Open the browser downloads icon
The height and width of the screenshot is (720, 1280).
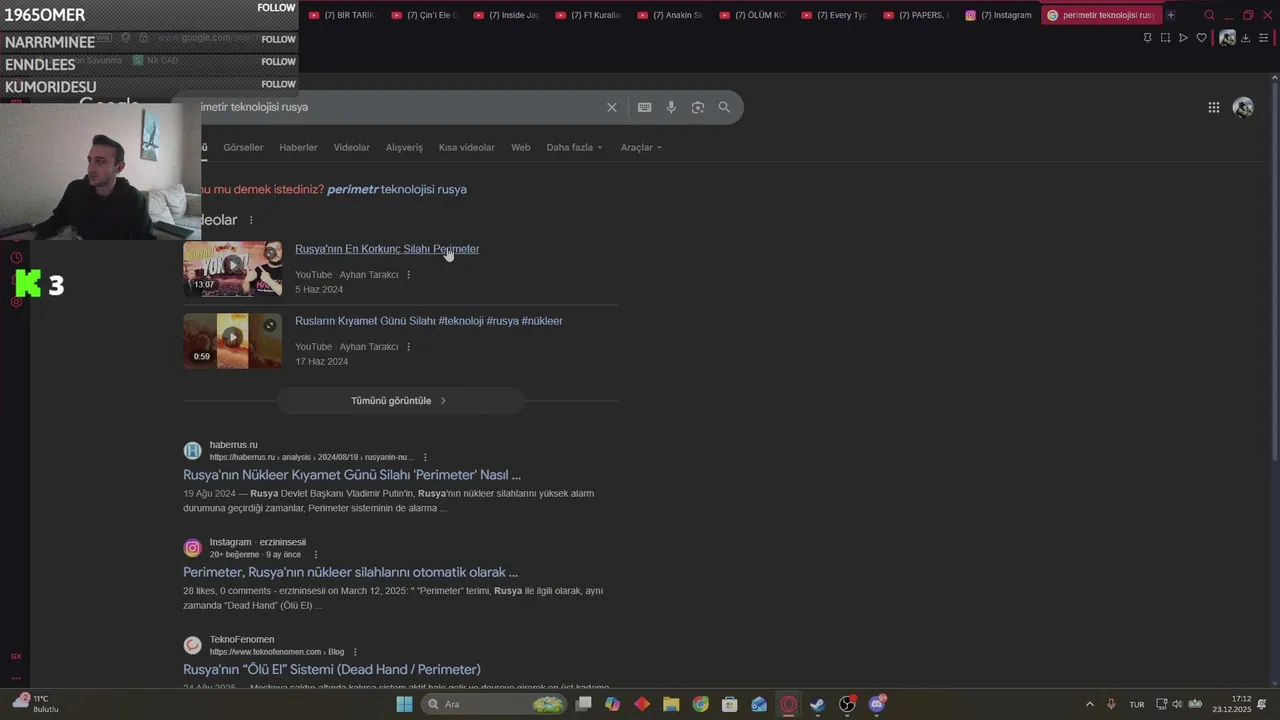pos(1245,38)
